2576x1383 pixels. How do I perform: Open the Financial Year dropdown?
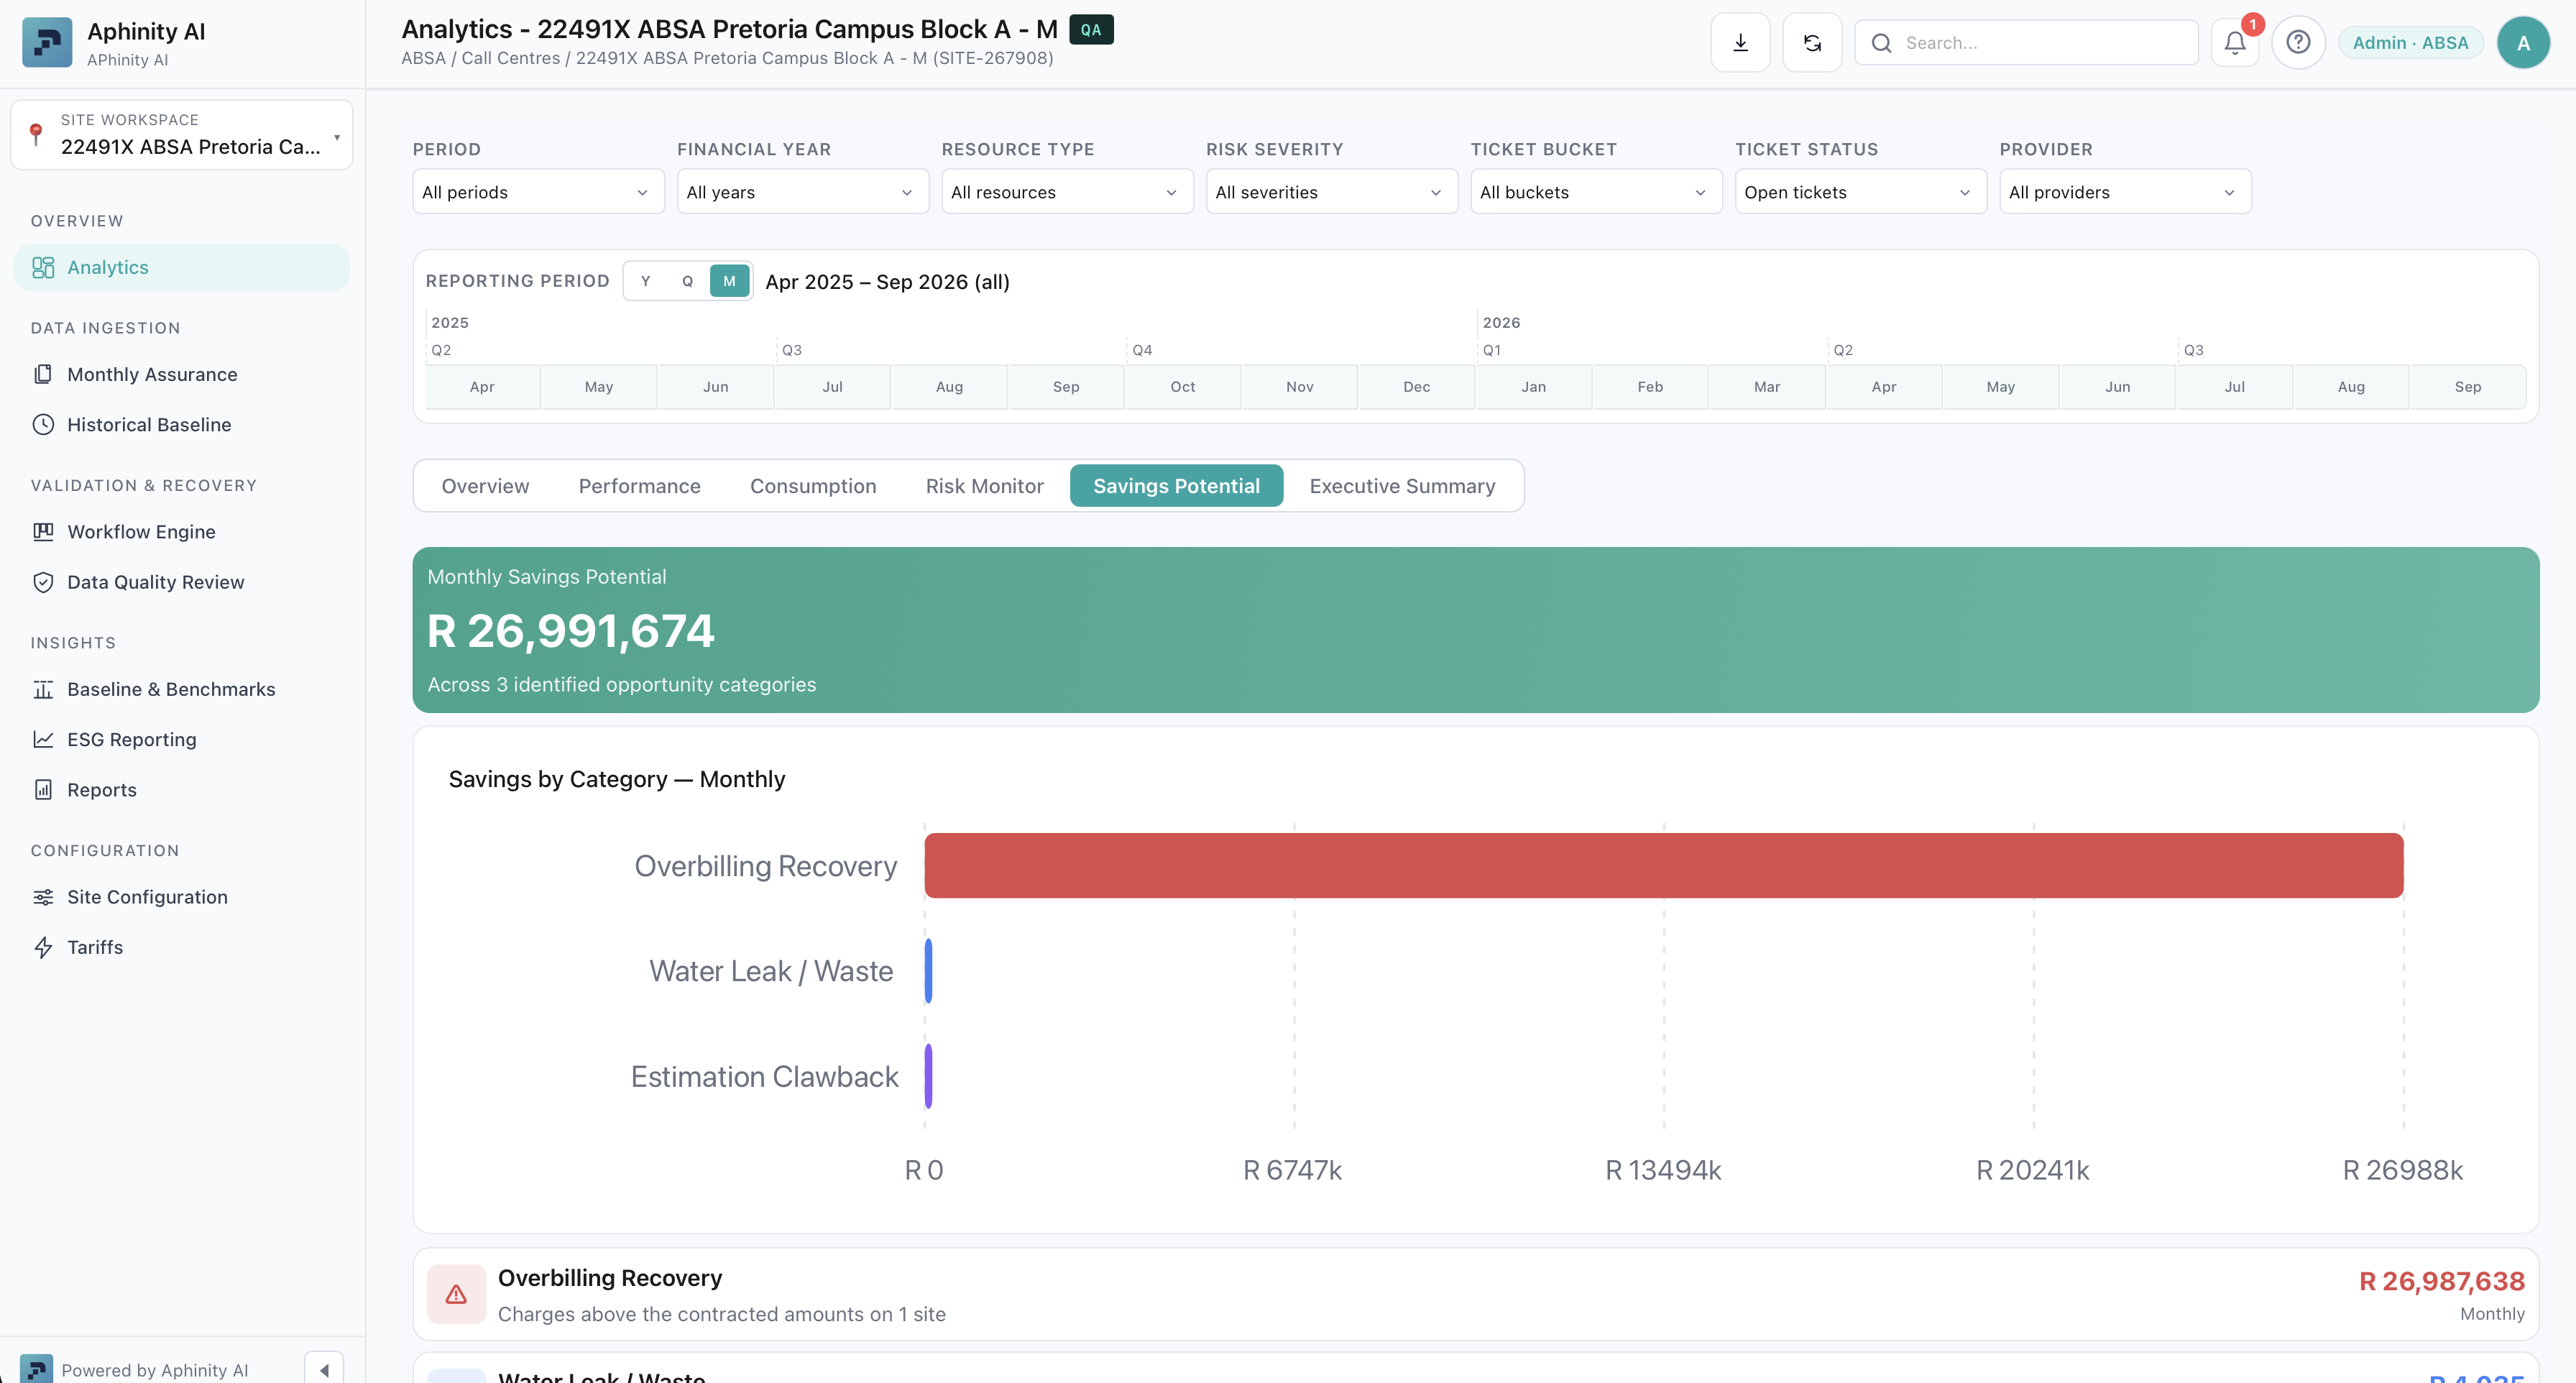tap(803, 192)
